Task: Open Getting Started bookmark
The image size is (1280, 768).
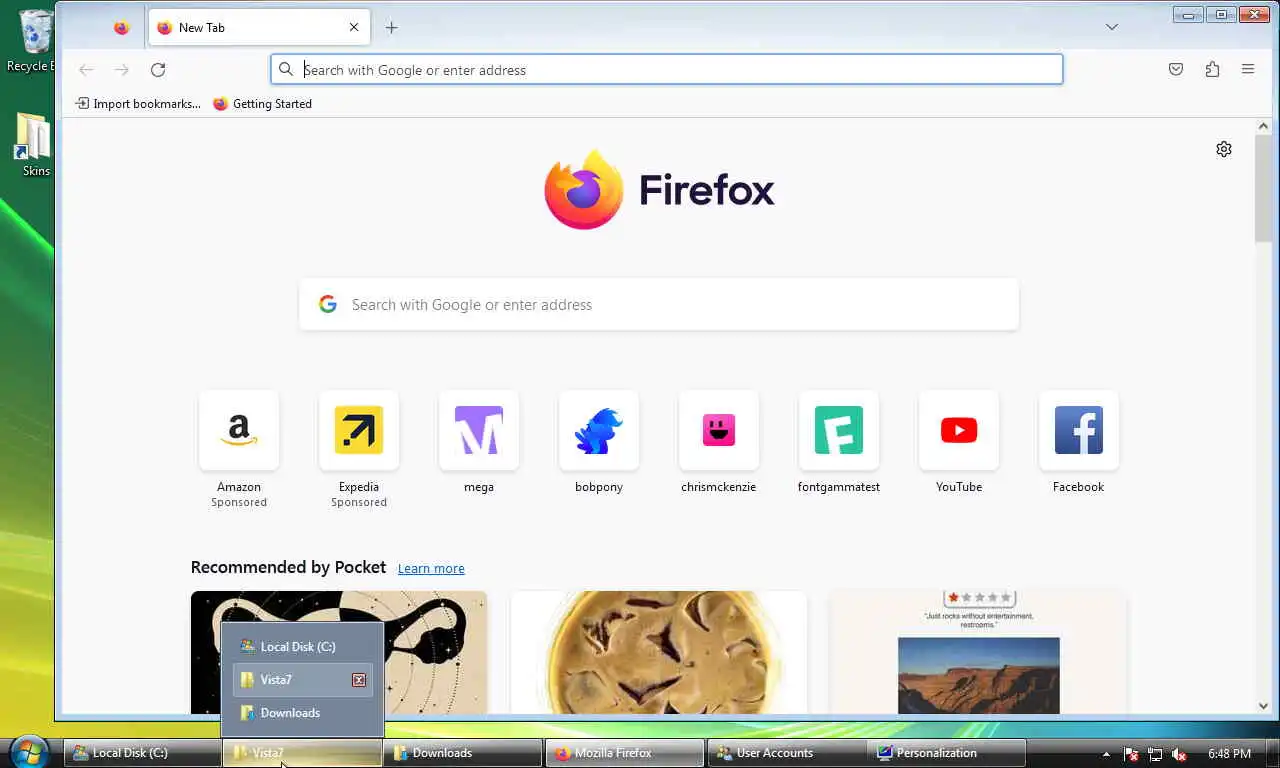Action: click(x=262, y=104)
